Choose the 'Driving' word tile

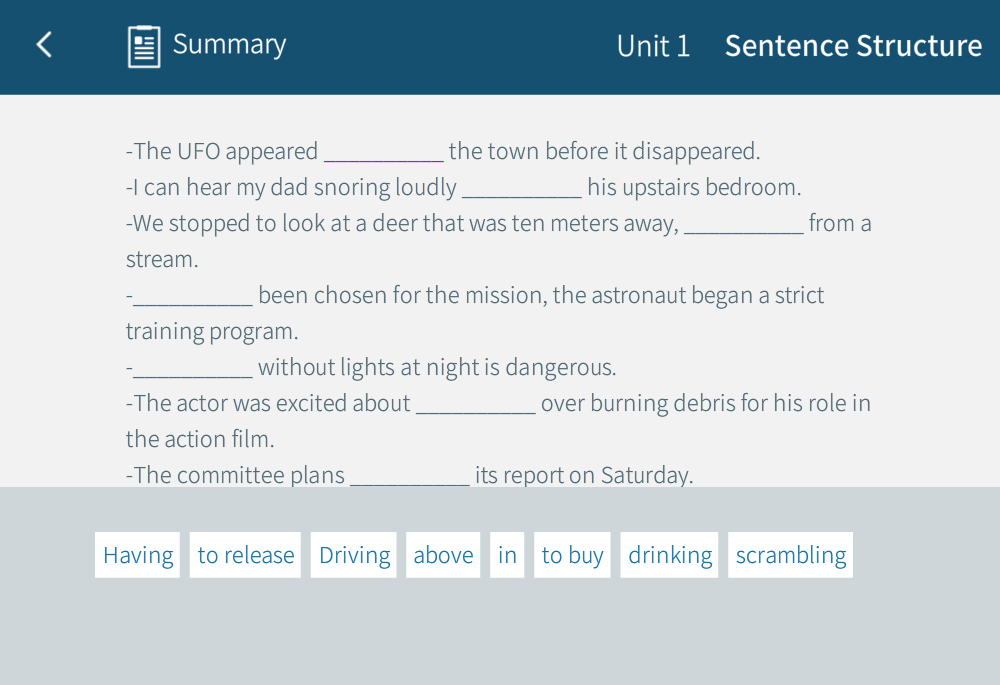click(x=354, y=555)
